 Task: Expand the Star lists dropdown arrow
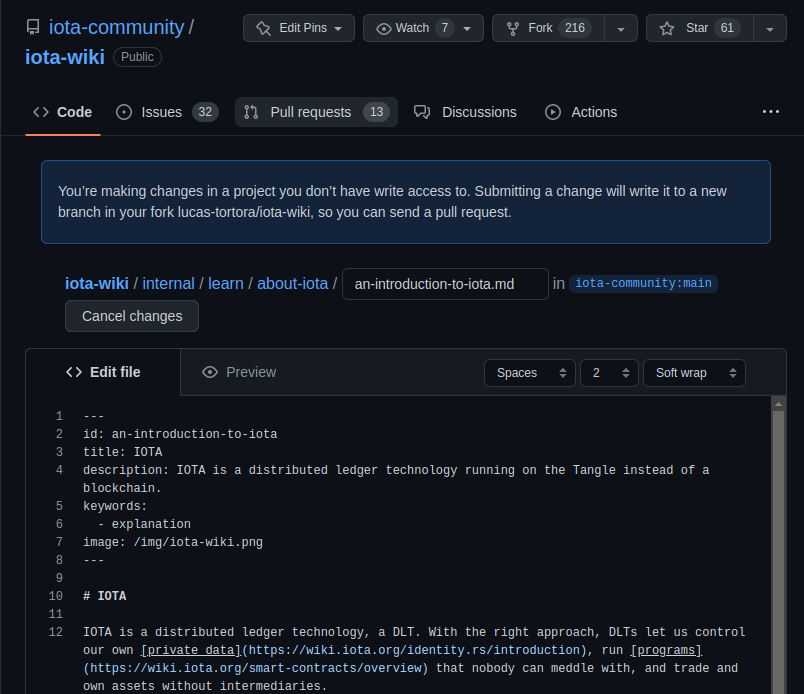(x=770, y=29)
